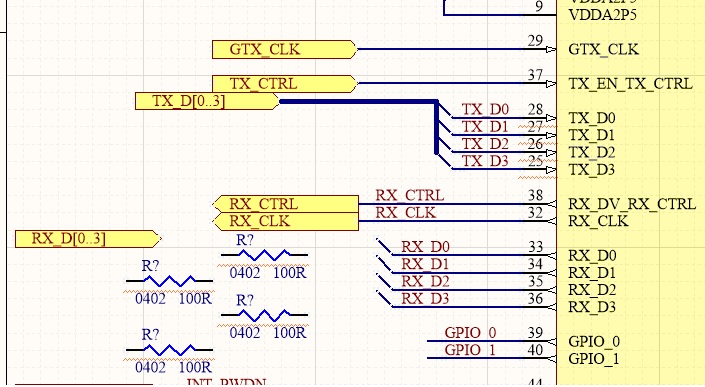Image resolution: width=705 pixels, height=387 pixels.
Task: Select the RX_CTRL port symbol
Action: pos(286,204)
